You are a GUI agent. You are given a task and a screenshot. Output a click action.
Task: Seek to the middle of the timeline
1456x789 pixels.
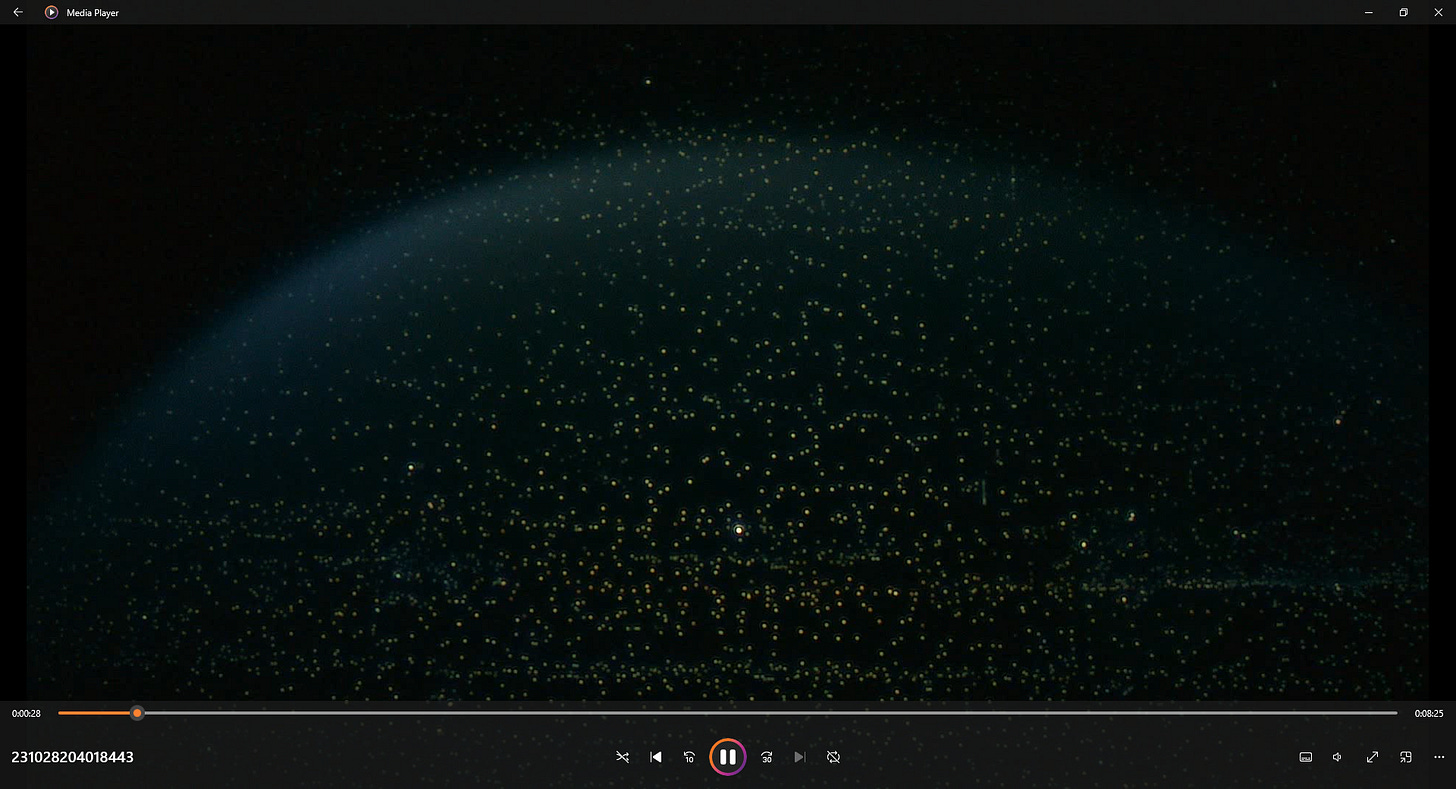tap(728, 713)
